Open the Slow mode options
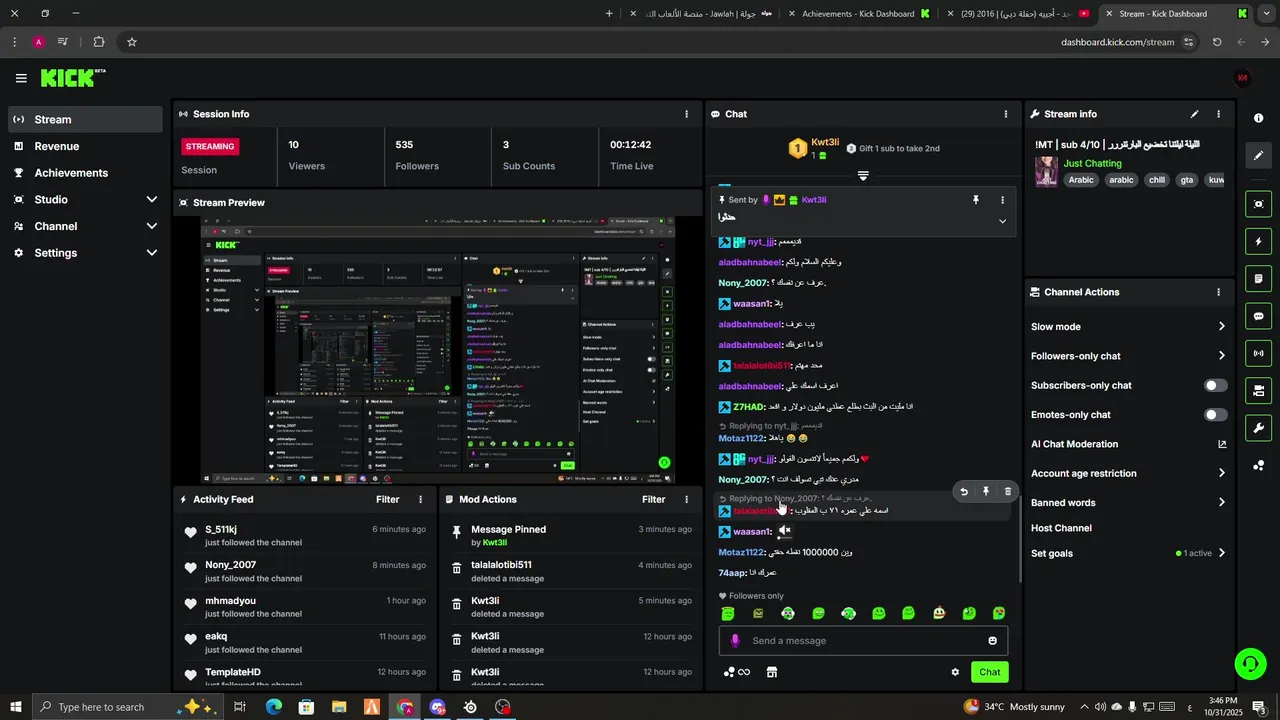 point(1128,327)
